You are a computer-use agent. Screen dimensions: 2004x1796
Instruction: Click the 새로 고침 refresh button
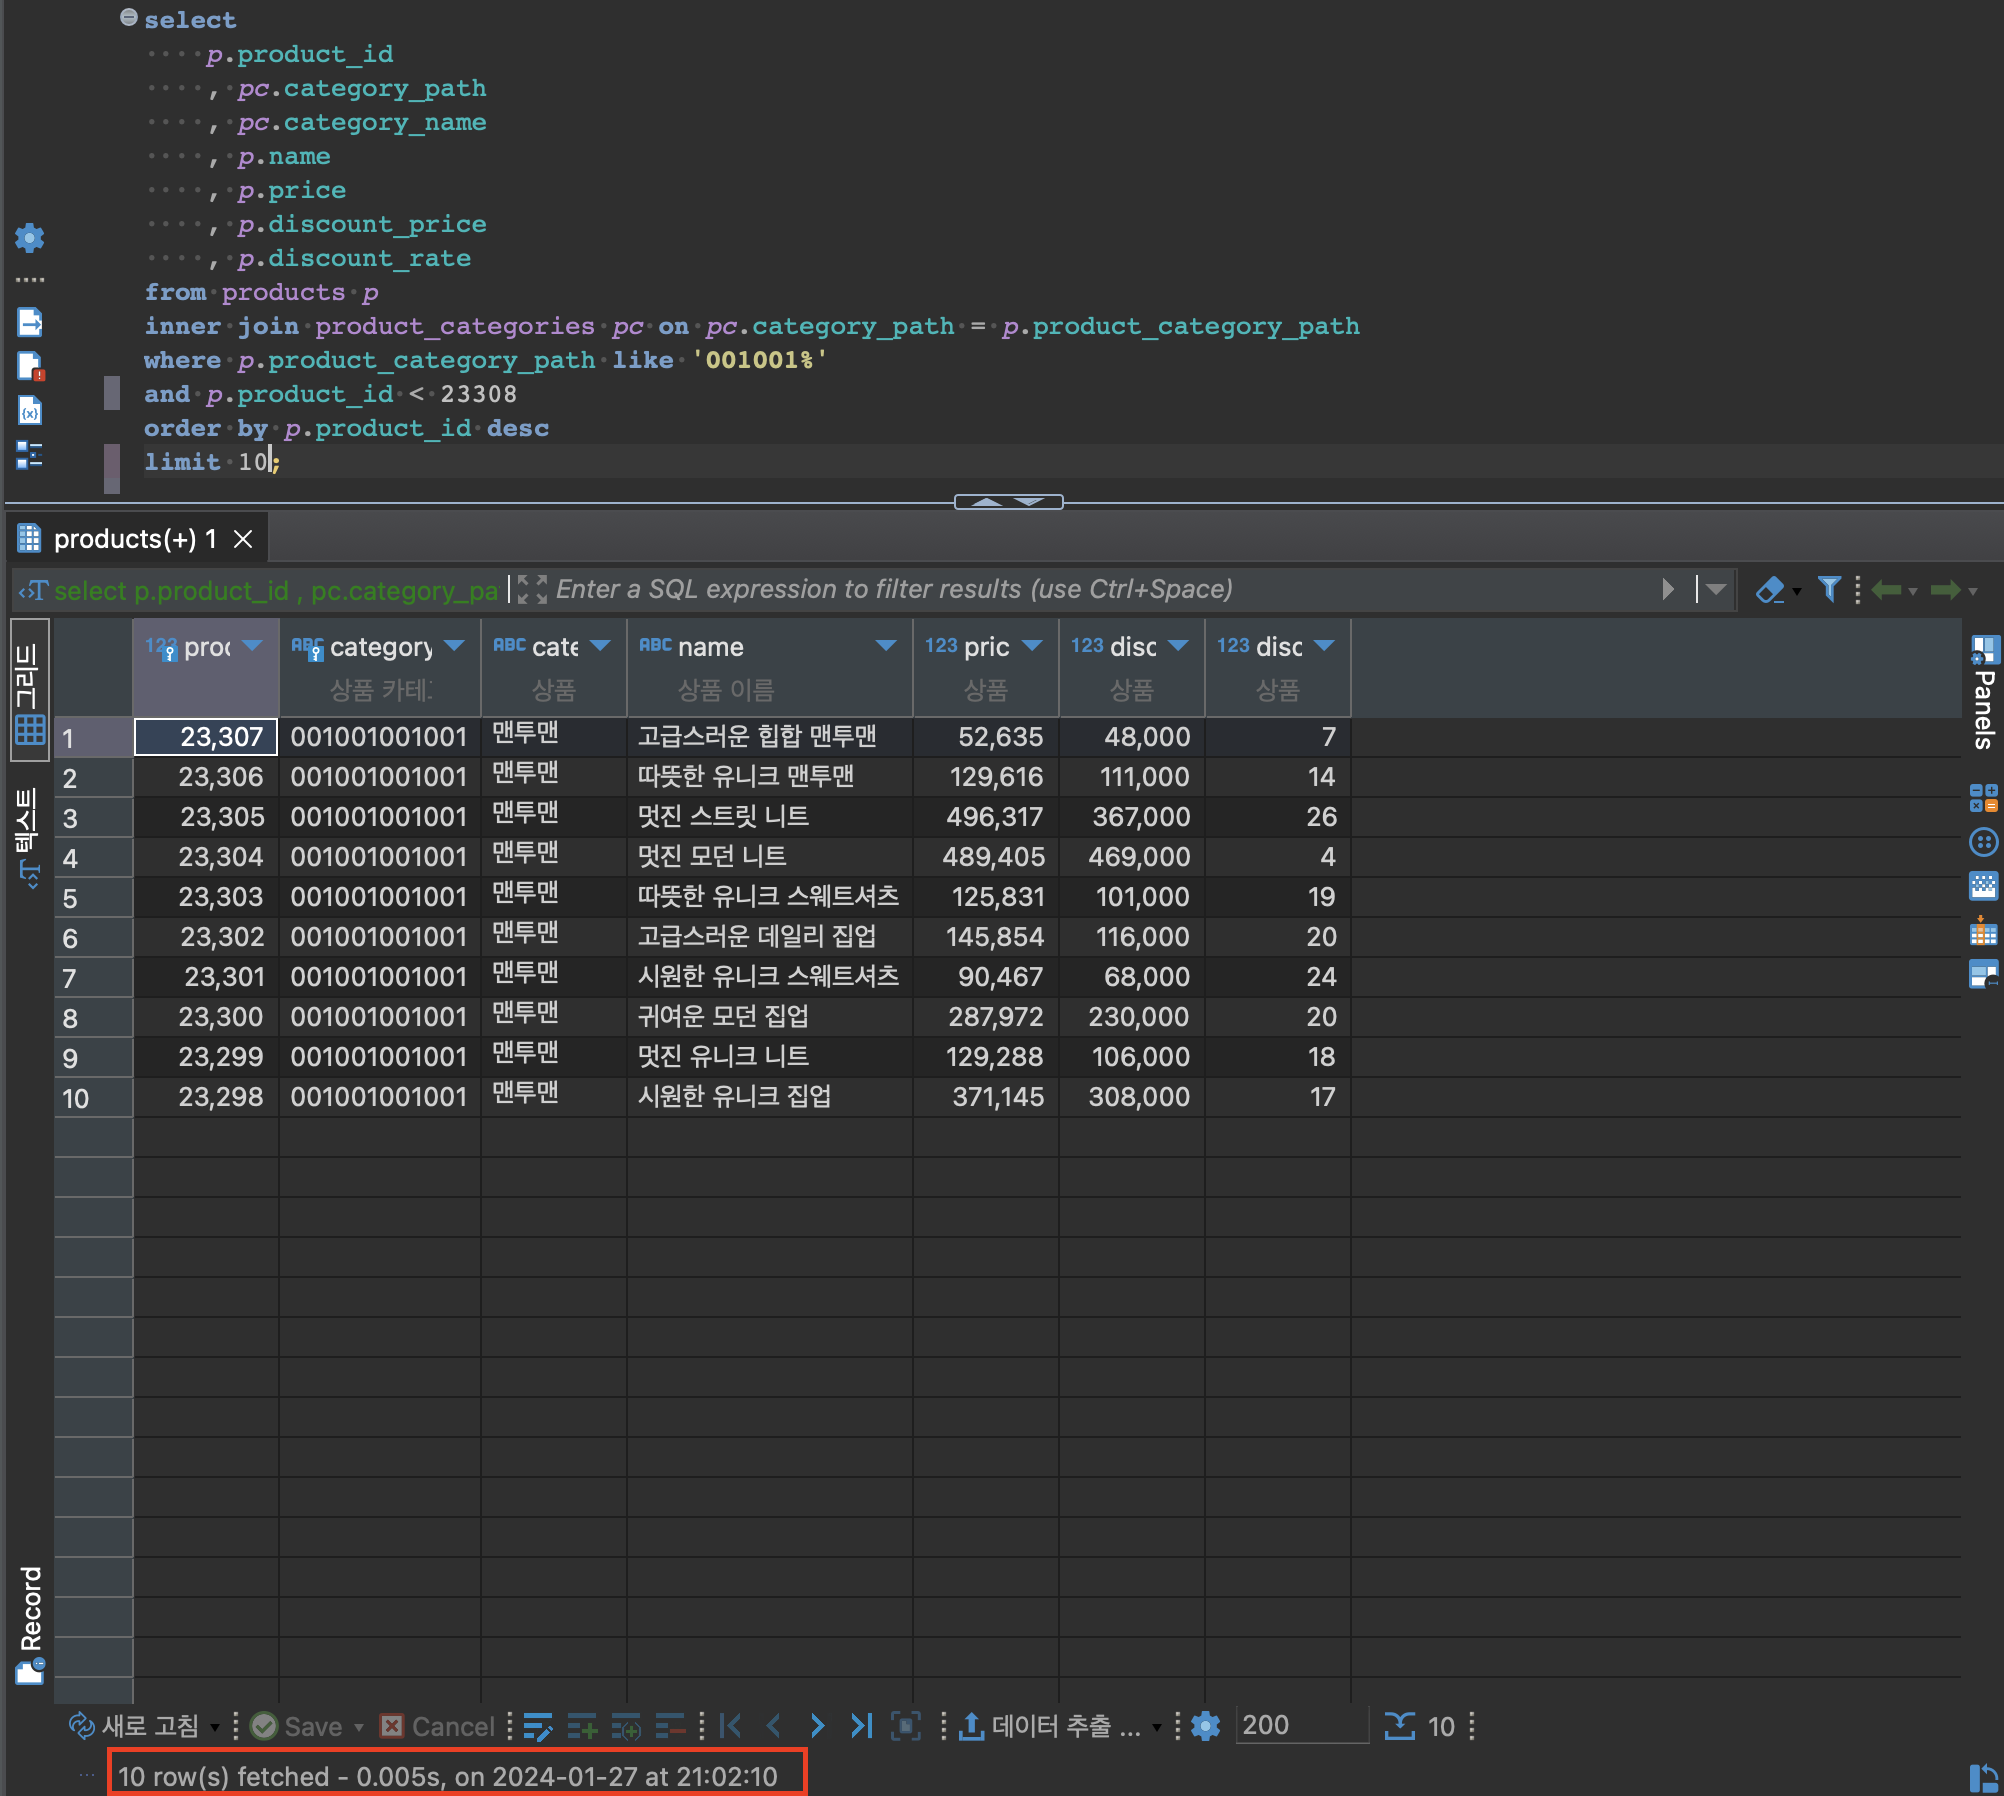(x=134, y=1726)
